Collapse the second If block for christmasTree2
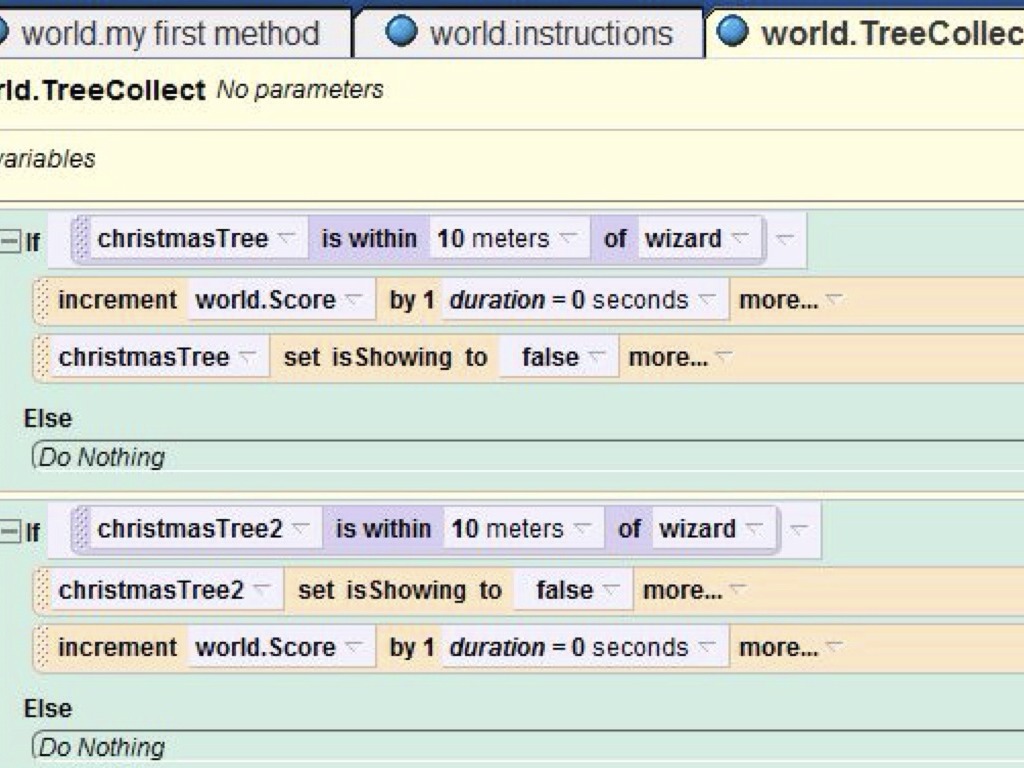1024x768 pixels. (x=10, y=531)
